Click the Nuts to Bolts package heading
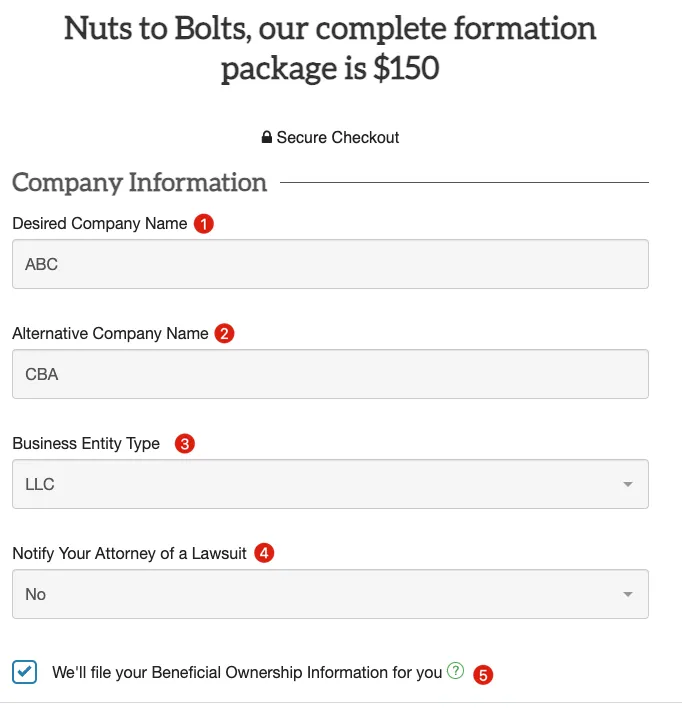 (330, 48)
